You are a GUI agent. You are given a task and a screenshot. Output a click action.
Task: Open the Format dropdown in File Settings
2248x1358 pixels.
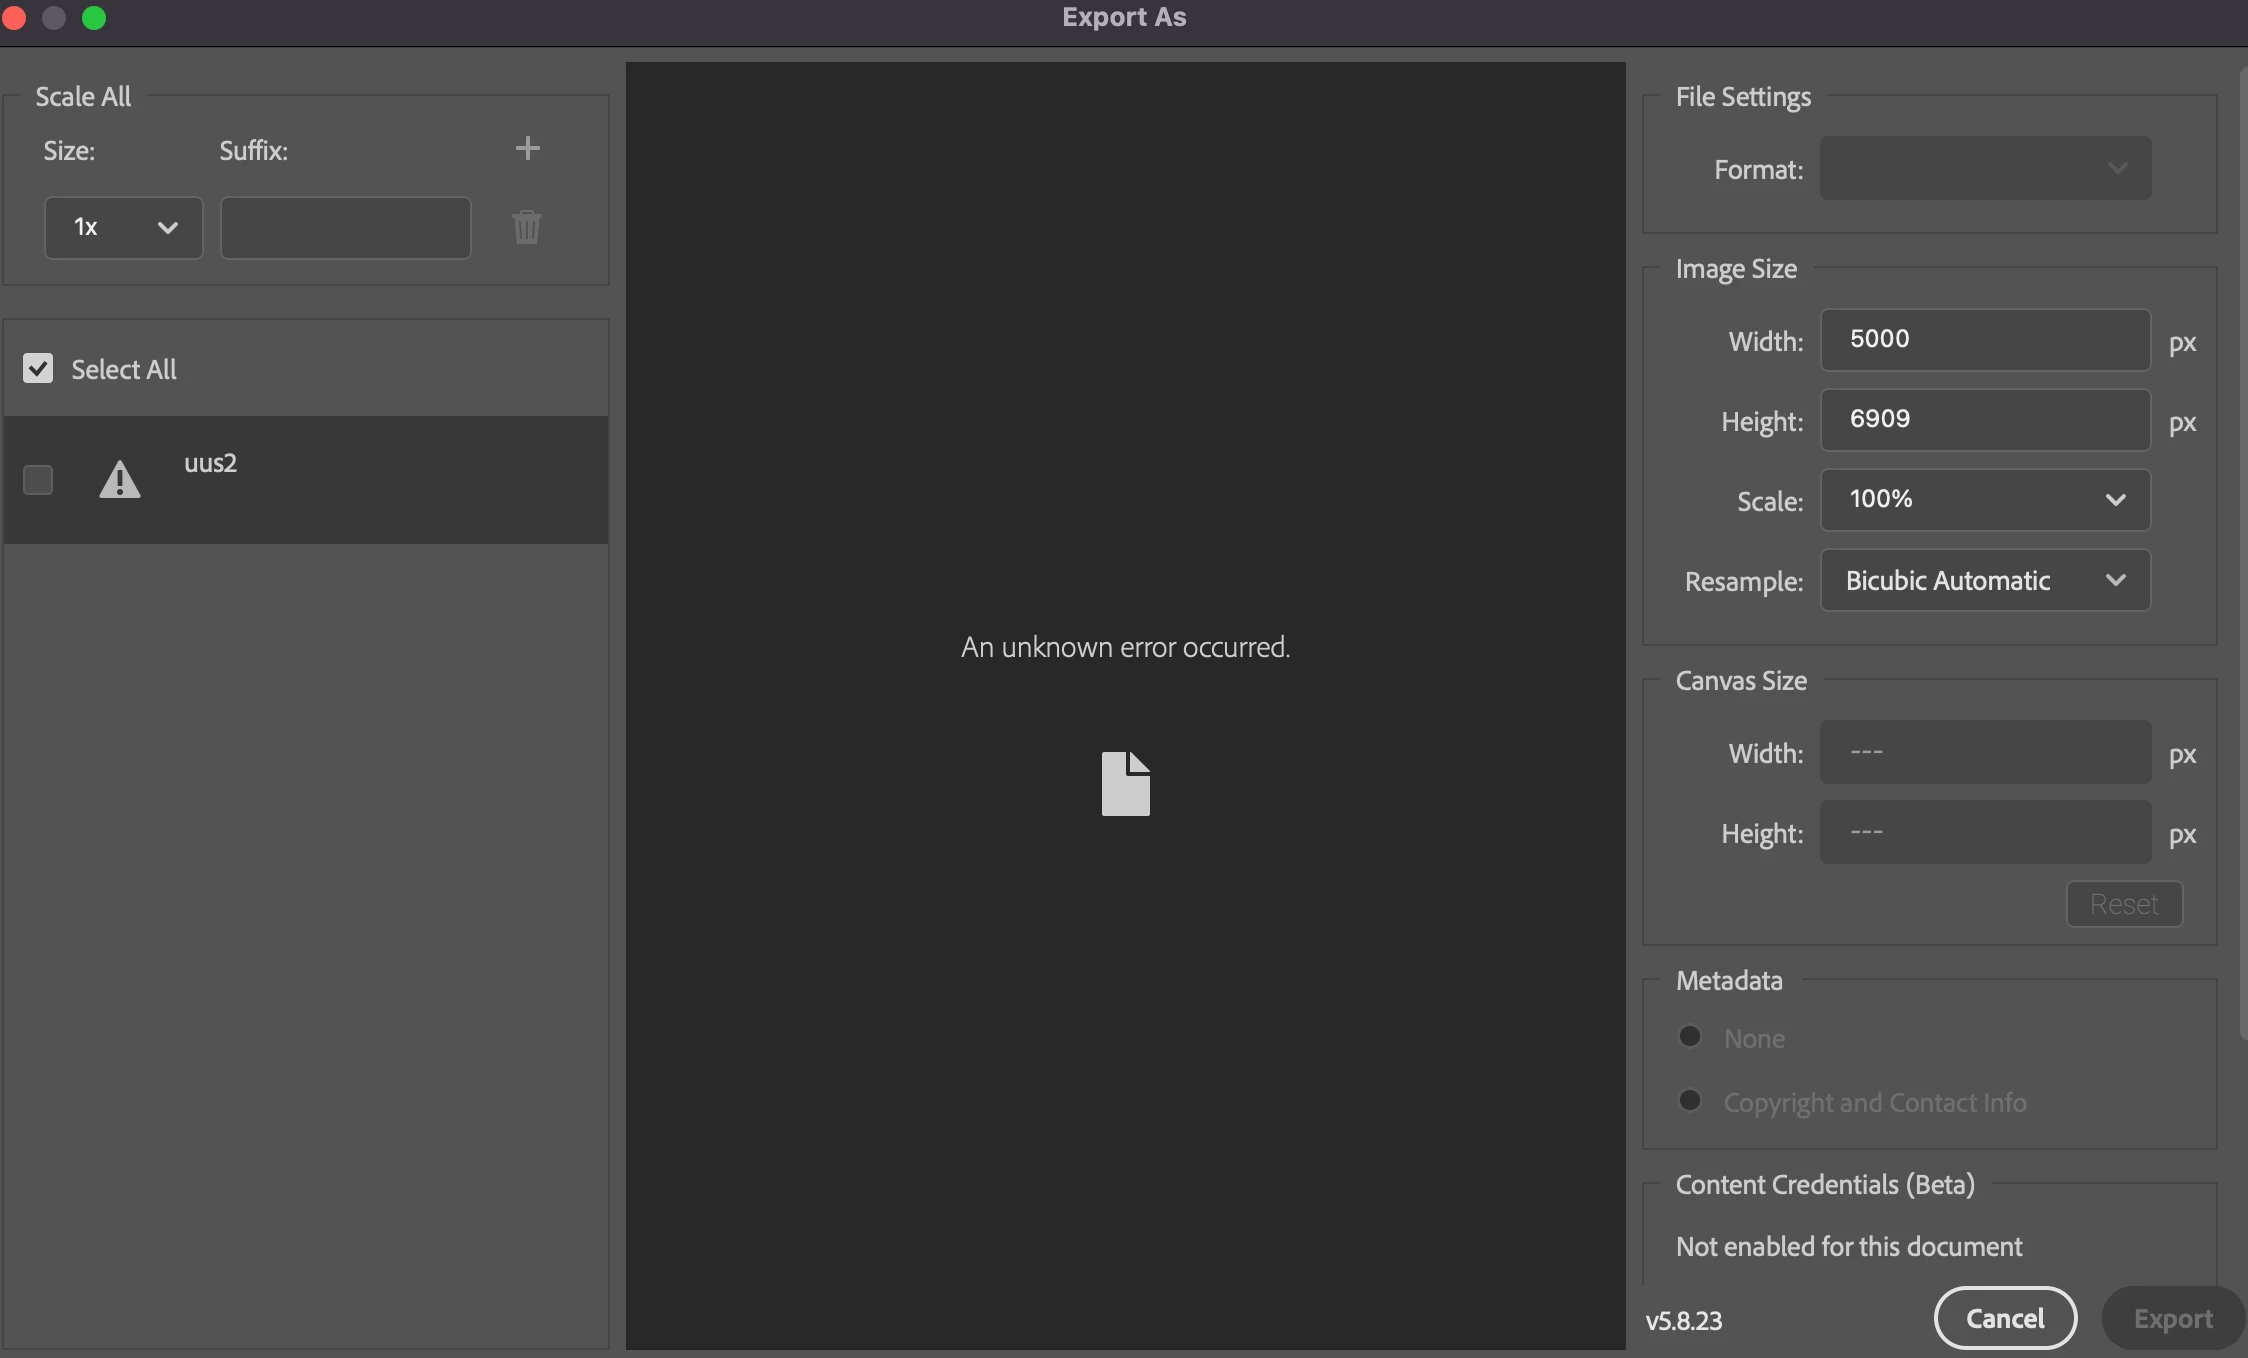[x=1985, y=168]
